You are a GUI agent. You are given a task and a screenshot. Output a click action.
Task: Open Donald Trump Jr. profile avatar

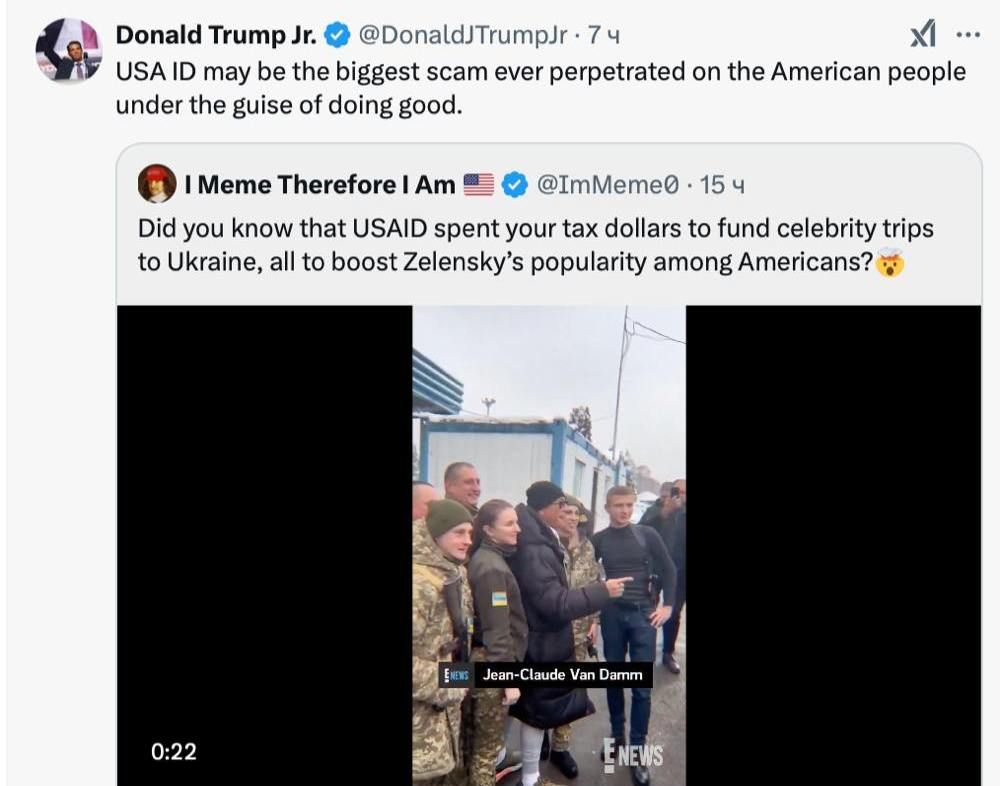pos(69,50)
